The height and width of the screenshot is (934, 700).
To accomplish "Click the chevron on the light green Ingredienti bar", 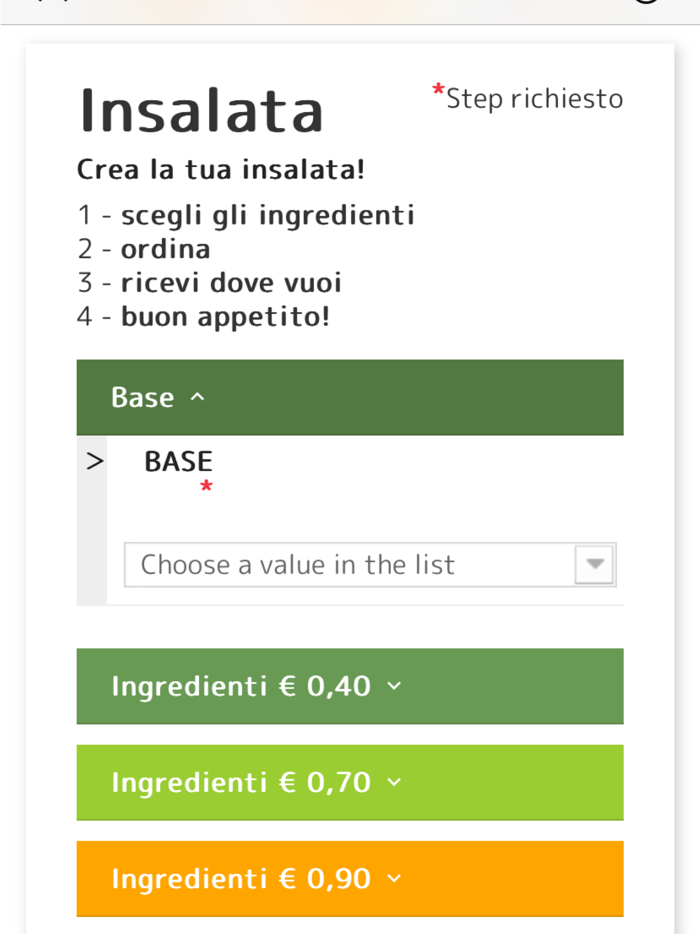I will click(x=393, y=782).
